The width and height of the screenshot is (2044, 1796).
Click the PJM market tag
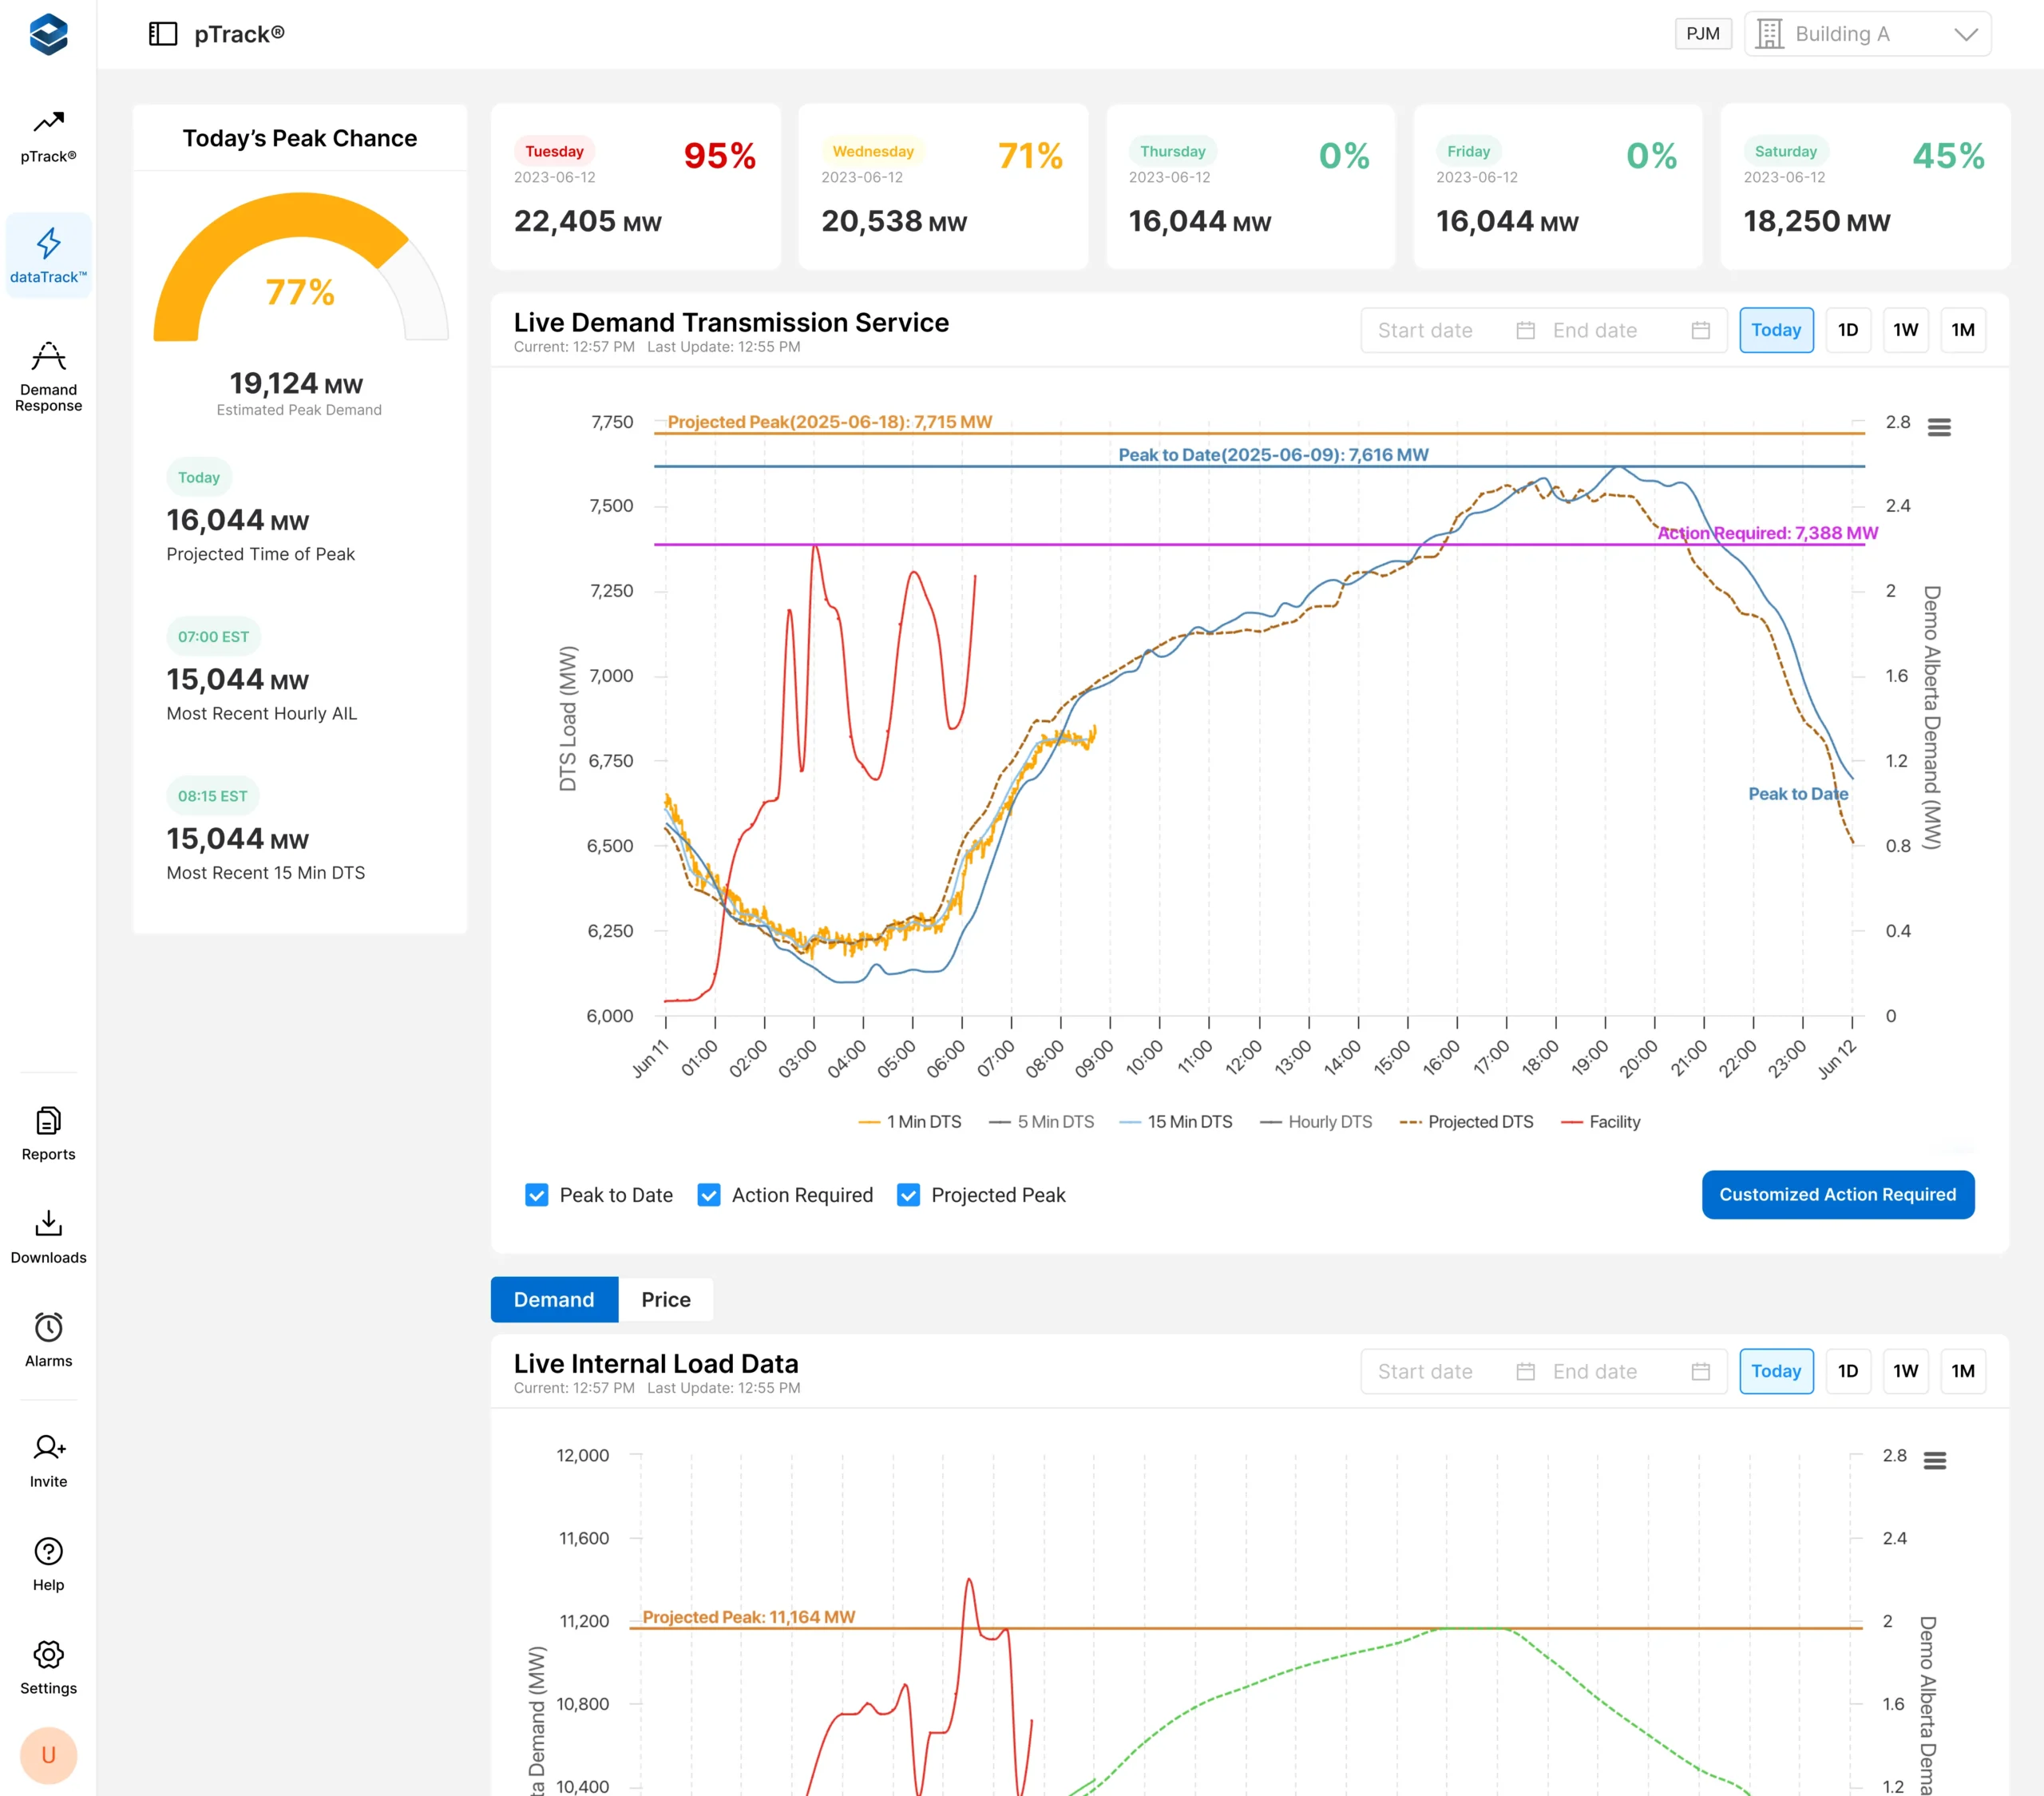click(x=1703, y=34)
